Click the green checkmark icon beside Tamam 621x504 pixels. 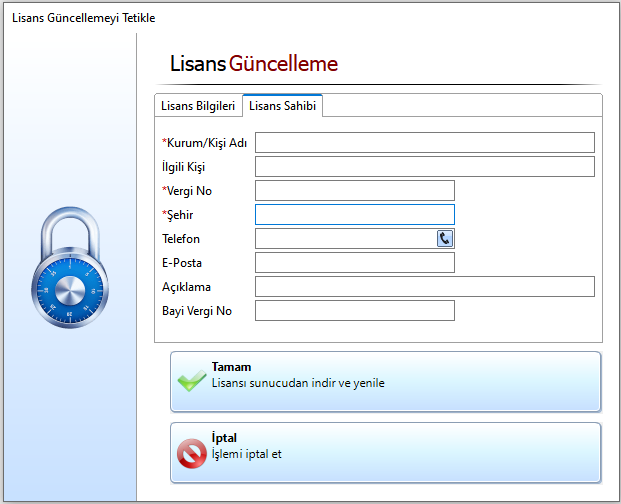coord(191,381)
